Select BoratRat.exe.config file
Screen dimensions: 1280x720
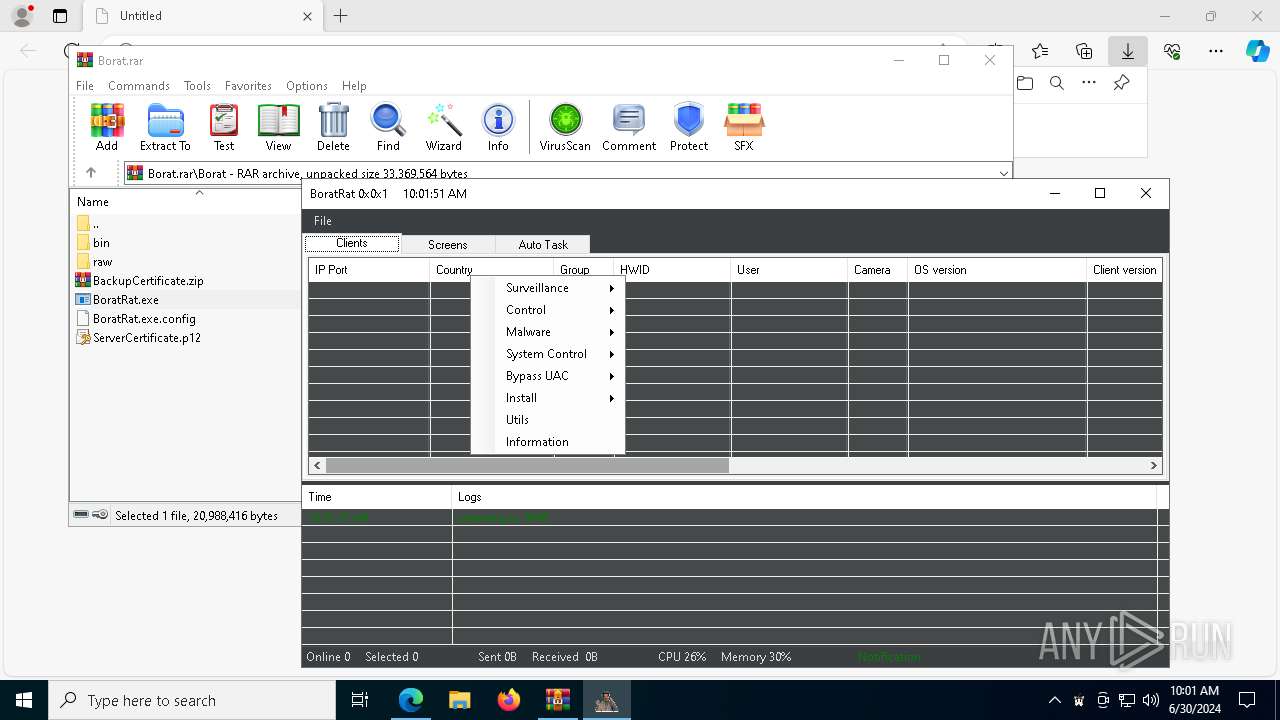click(144, 319)
